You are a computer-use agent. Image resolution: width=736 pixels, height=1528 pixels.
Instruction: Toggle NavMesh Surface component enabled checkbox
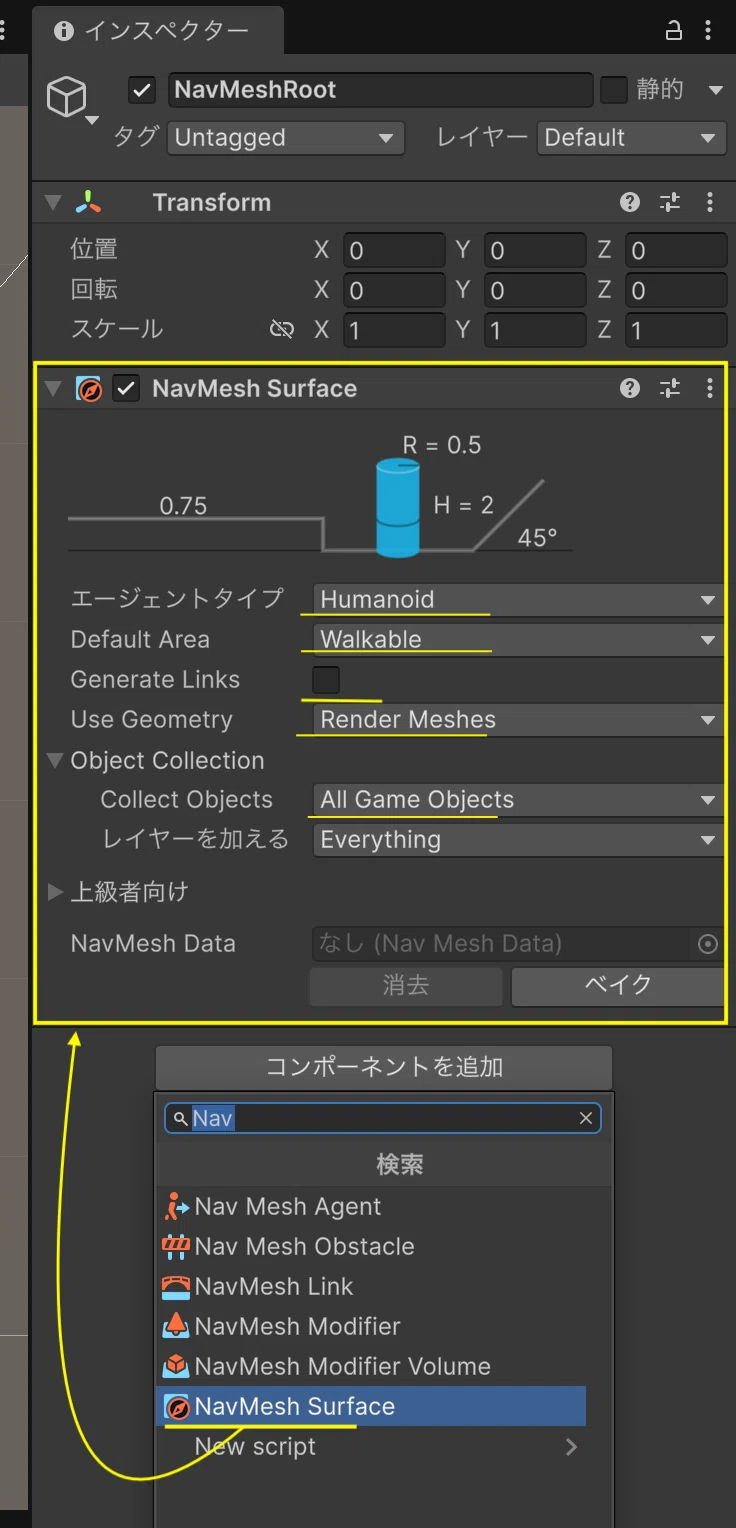click(x=125, y=388)
